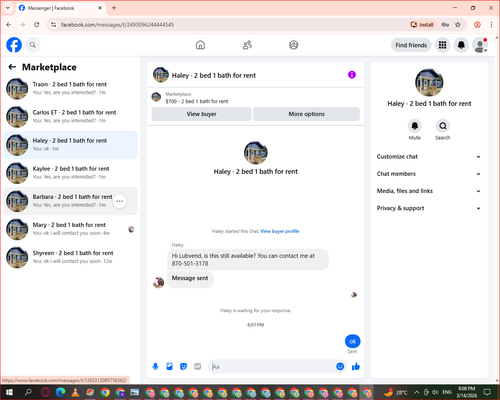Viewport: 500px width, 400px height.
Task: Mute the Haley conversation
Action: (415, 126)
